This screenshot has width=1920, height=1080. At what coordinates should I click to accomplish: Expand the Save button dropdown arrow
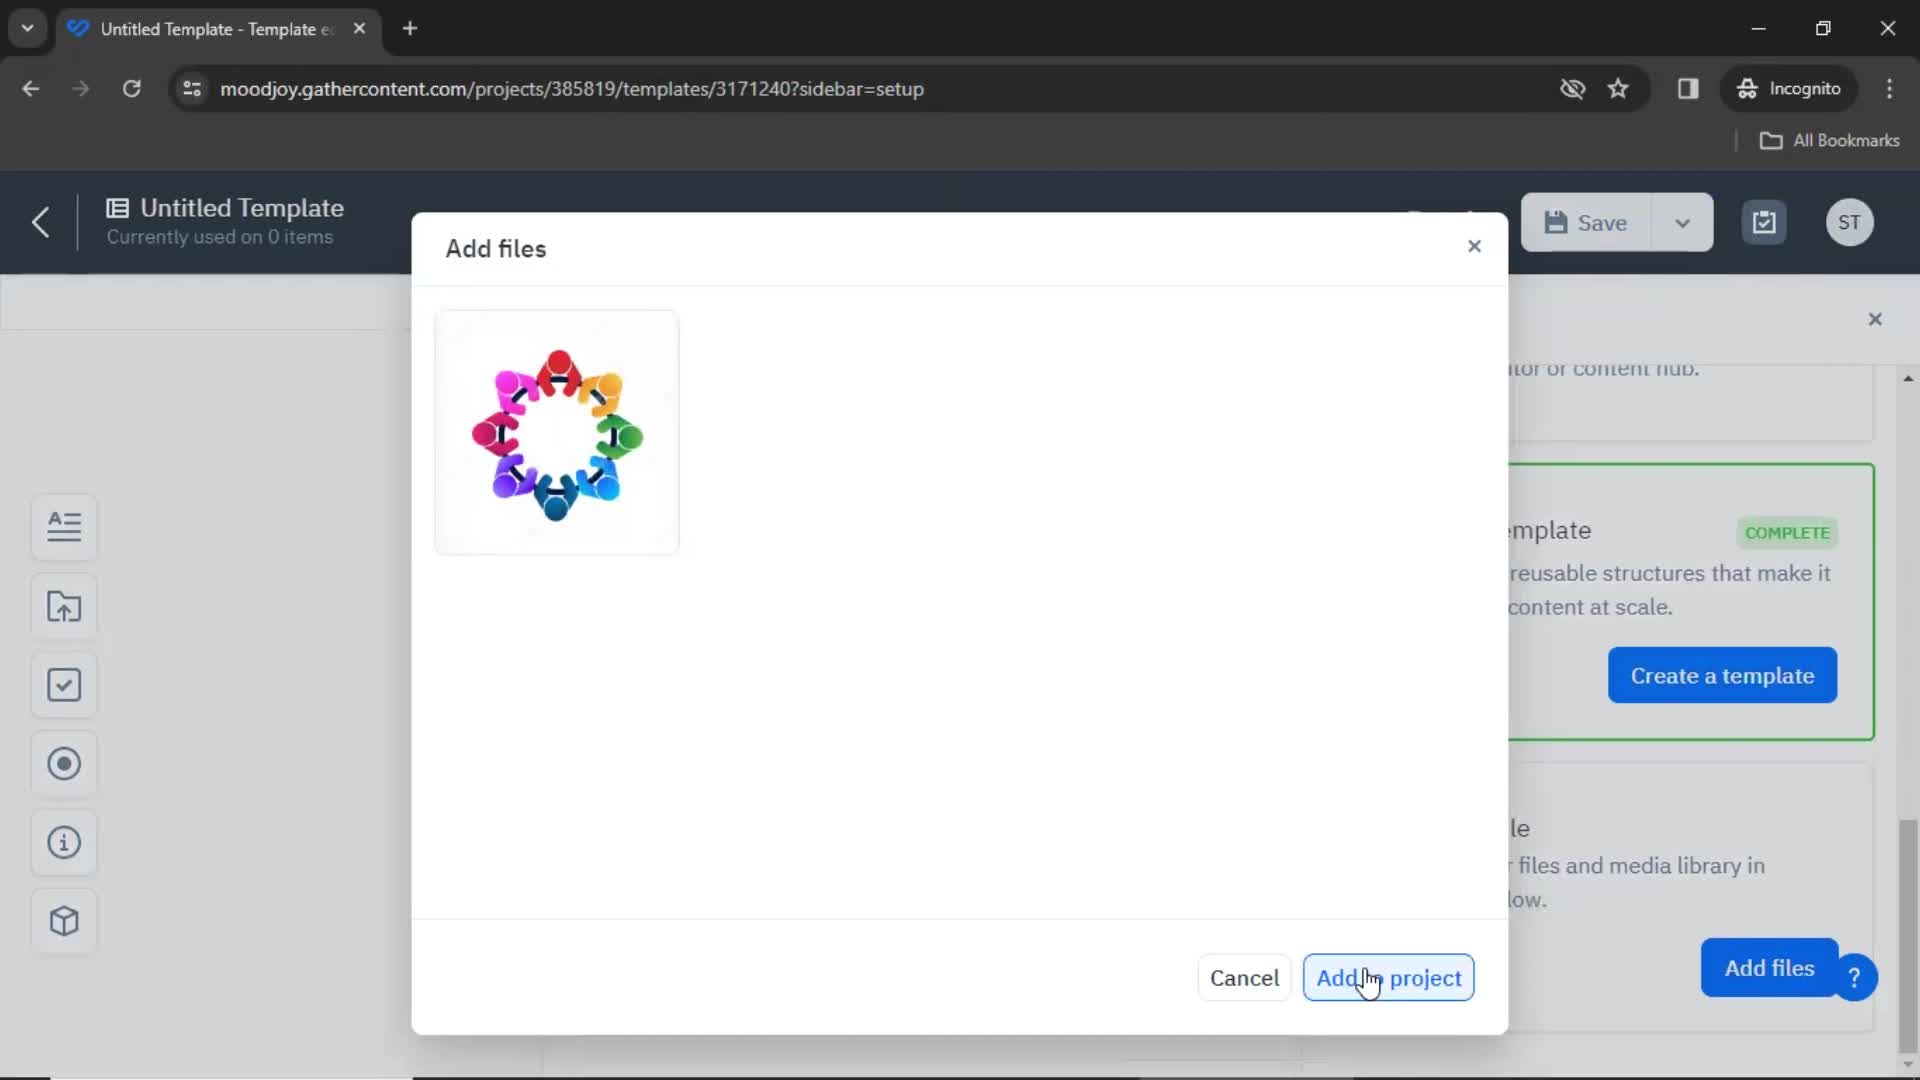point(1684,222)
